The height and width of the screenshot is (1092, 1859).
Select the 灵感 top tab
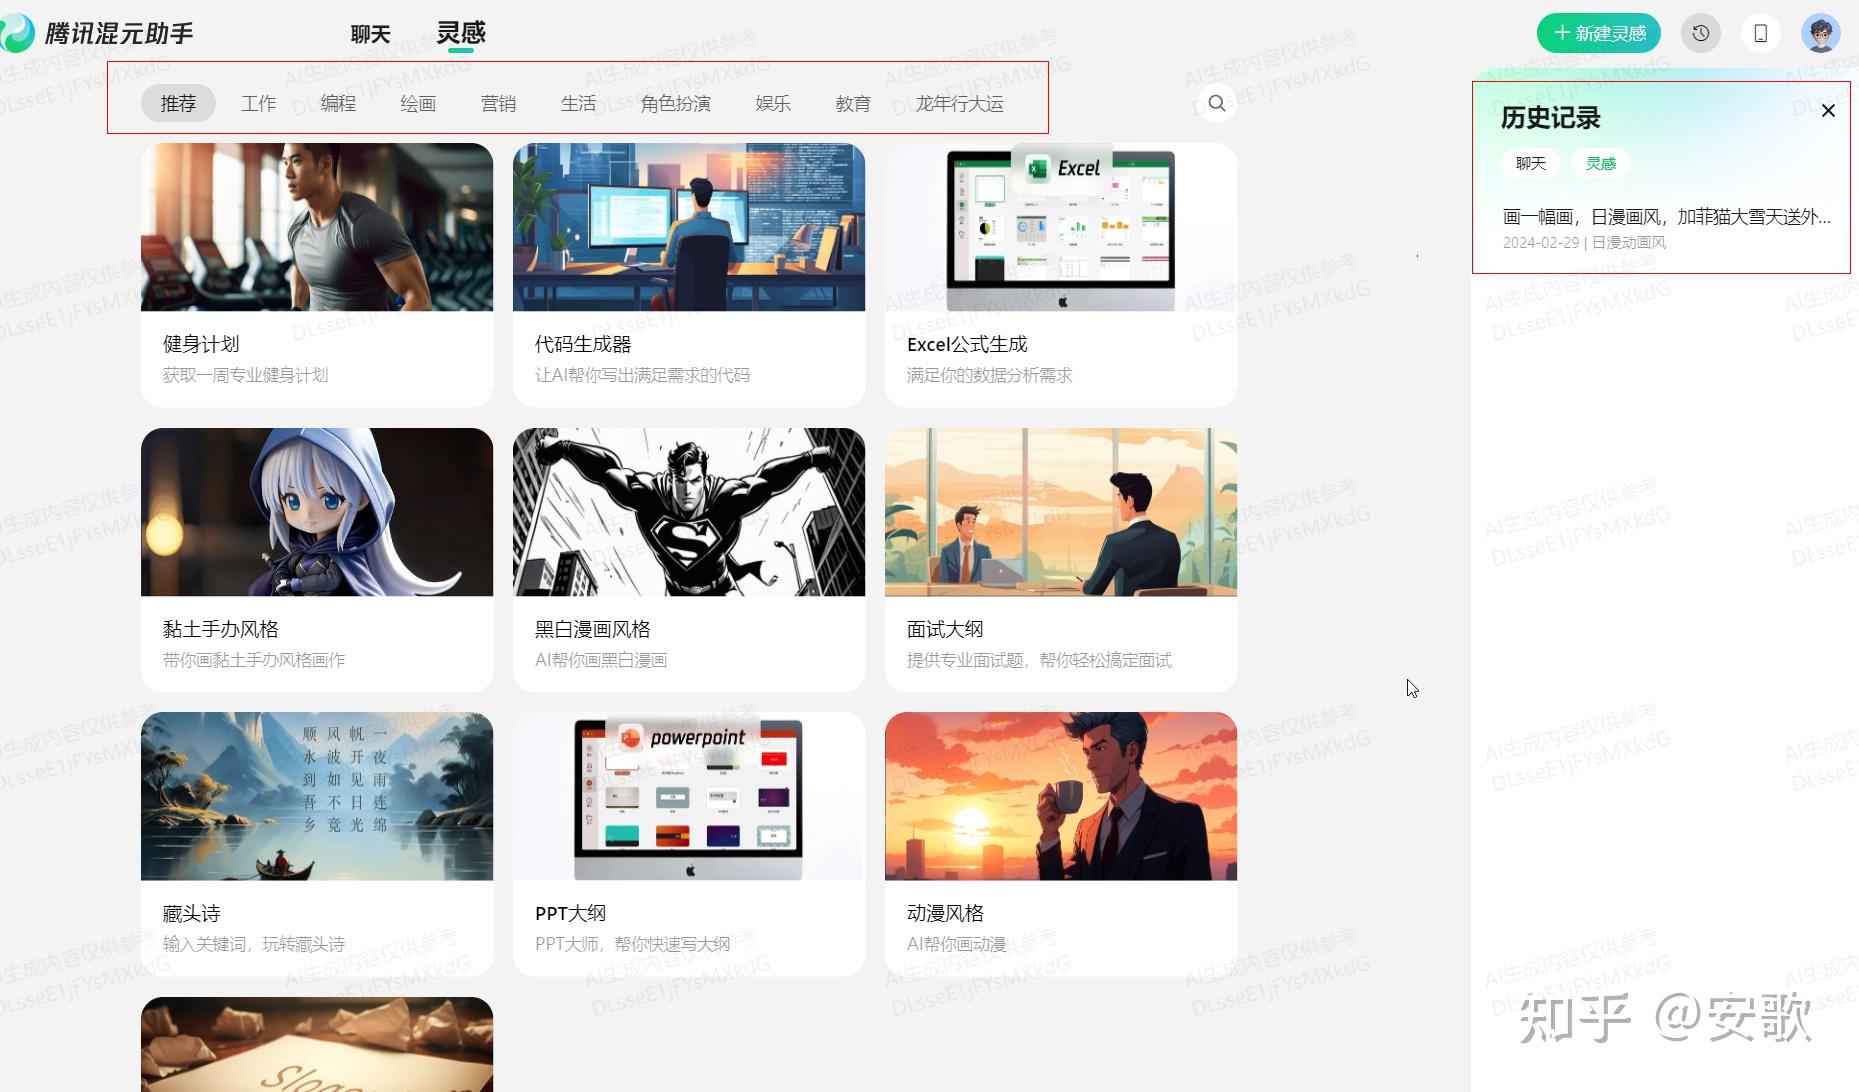pyautogui.click(x=460, y=34)
